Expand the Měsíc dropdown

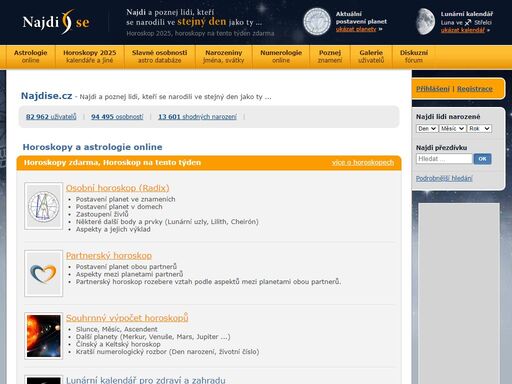pos(452,128)
